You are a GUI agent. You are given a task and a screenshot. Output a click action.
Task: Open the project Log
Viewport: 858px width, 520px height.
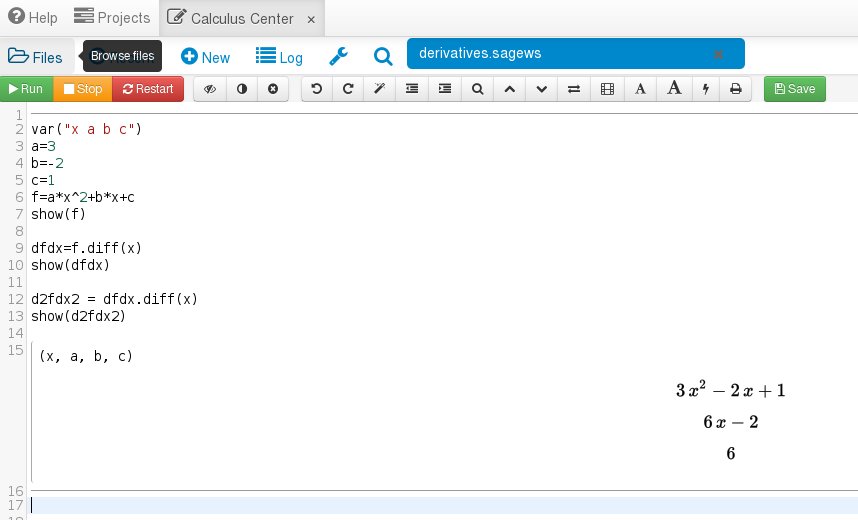pos(279,57)
